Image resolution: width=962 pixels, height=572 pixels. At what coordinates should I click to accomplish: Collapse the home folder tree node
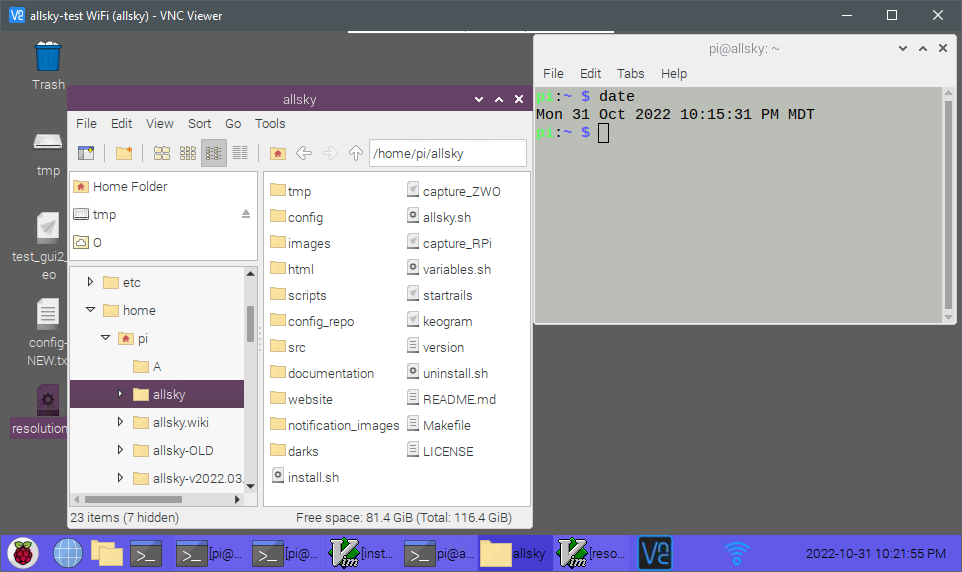click(90, 311)
